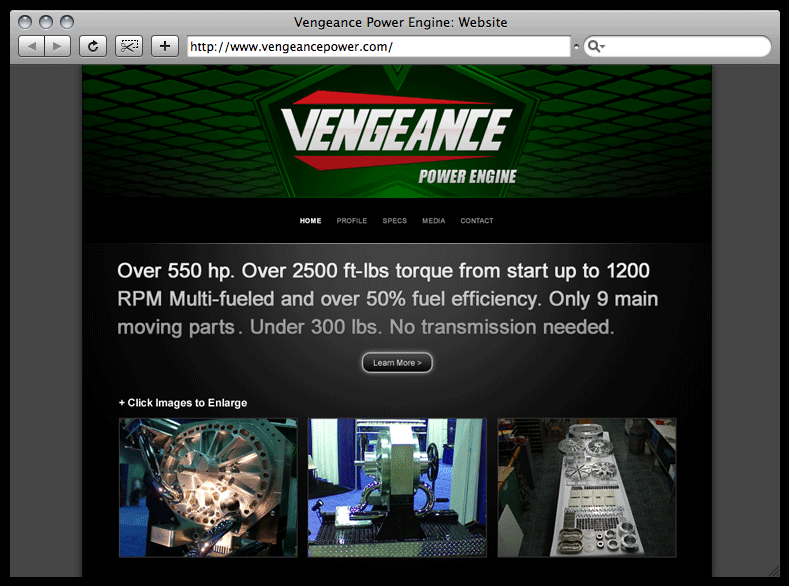Open the CONTACT navigation item

[x=477, y=220]
